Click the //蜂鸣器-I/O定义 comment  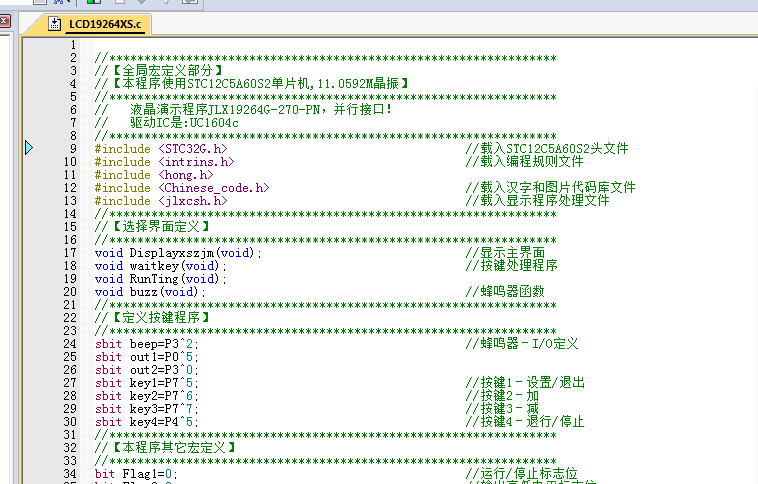point(522,344)
